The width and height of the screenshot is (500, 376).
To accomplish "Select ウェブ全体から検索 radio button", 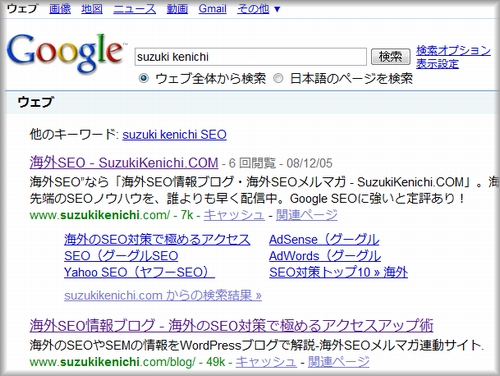I will point(144,79).
